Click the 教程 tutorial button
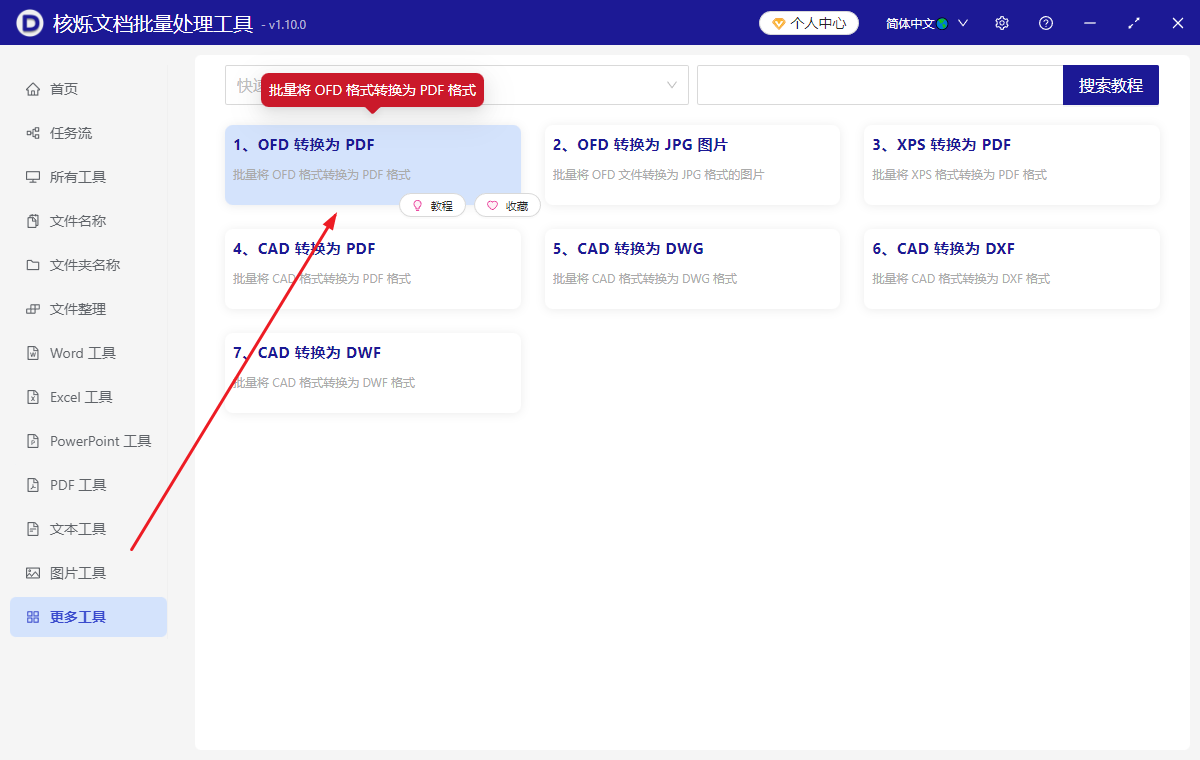The width and height of the screenshot is (1200, 760). pos(432,206)
